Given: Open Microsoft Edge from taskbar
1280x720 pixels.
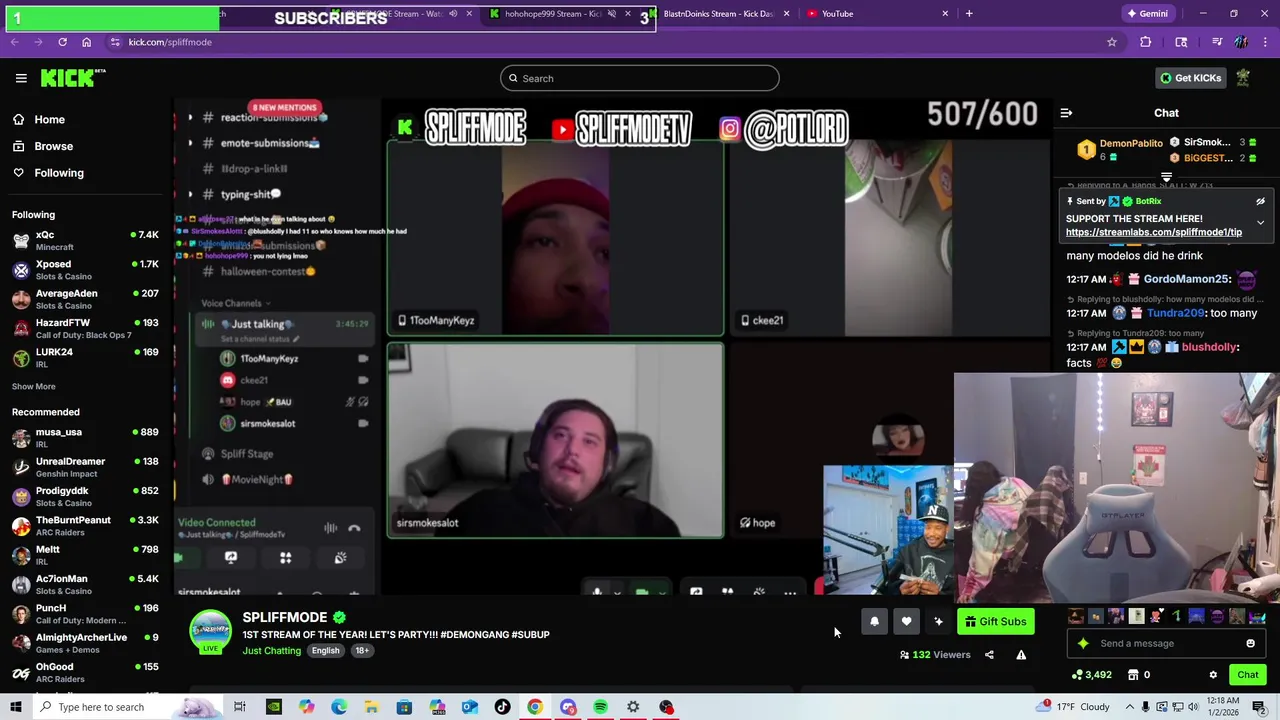Looking at the screenshot, I should coord(338,707).
